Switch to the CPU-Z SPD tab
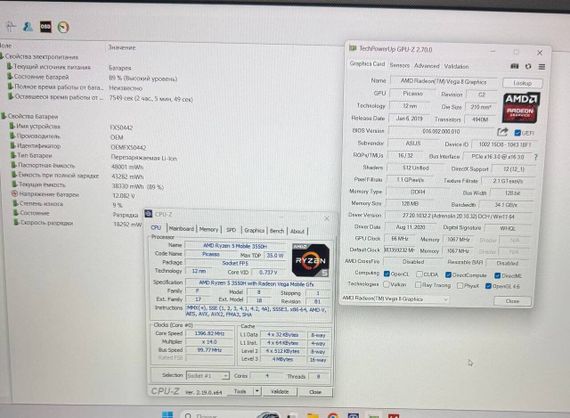Screen dimensions: 570x418 [231, 230]
